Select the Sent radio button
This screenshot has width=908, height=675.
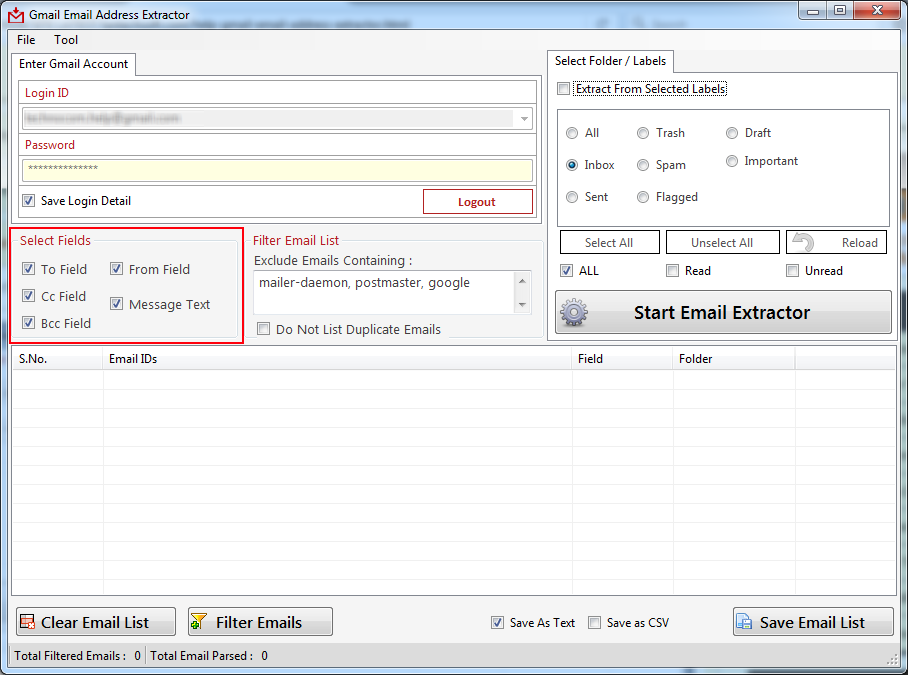coord(572,197)
